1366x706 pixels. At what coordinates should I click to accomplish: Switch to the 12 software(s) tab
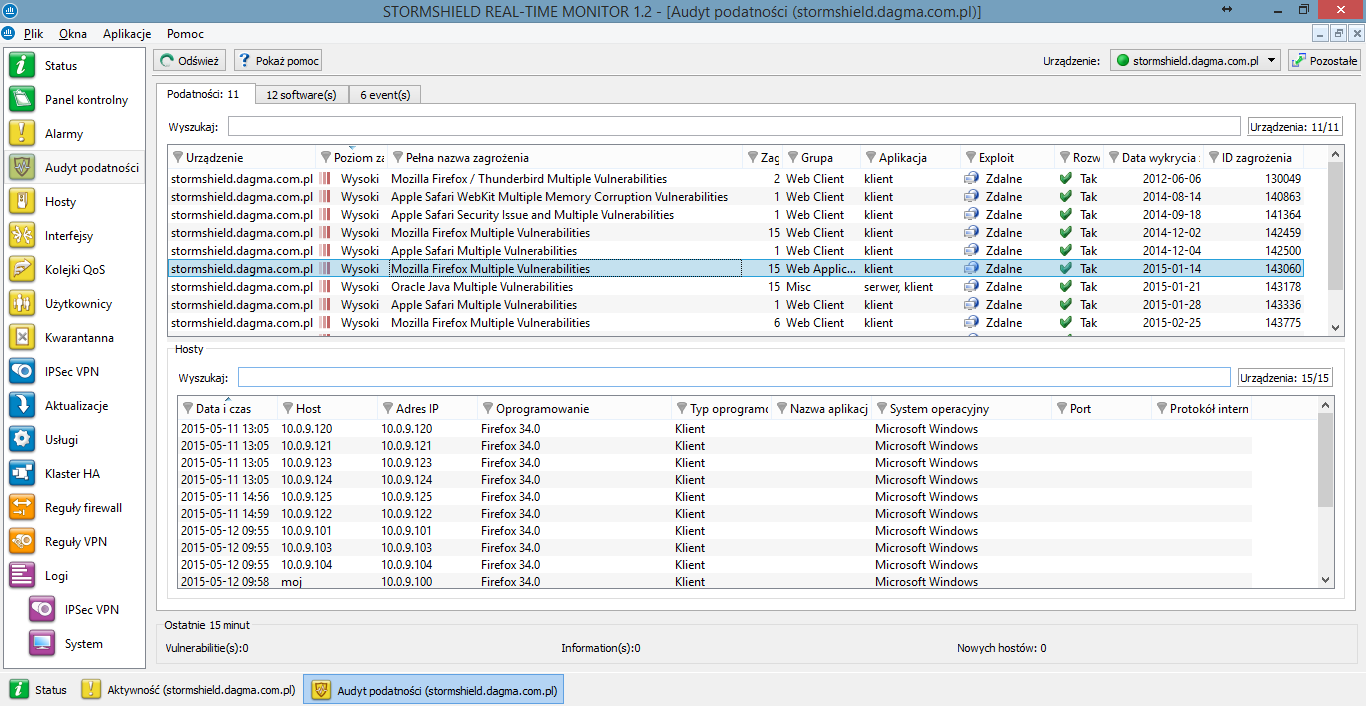(x=301, y=95)
